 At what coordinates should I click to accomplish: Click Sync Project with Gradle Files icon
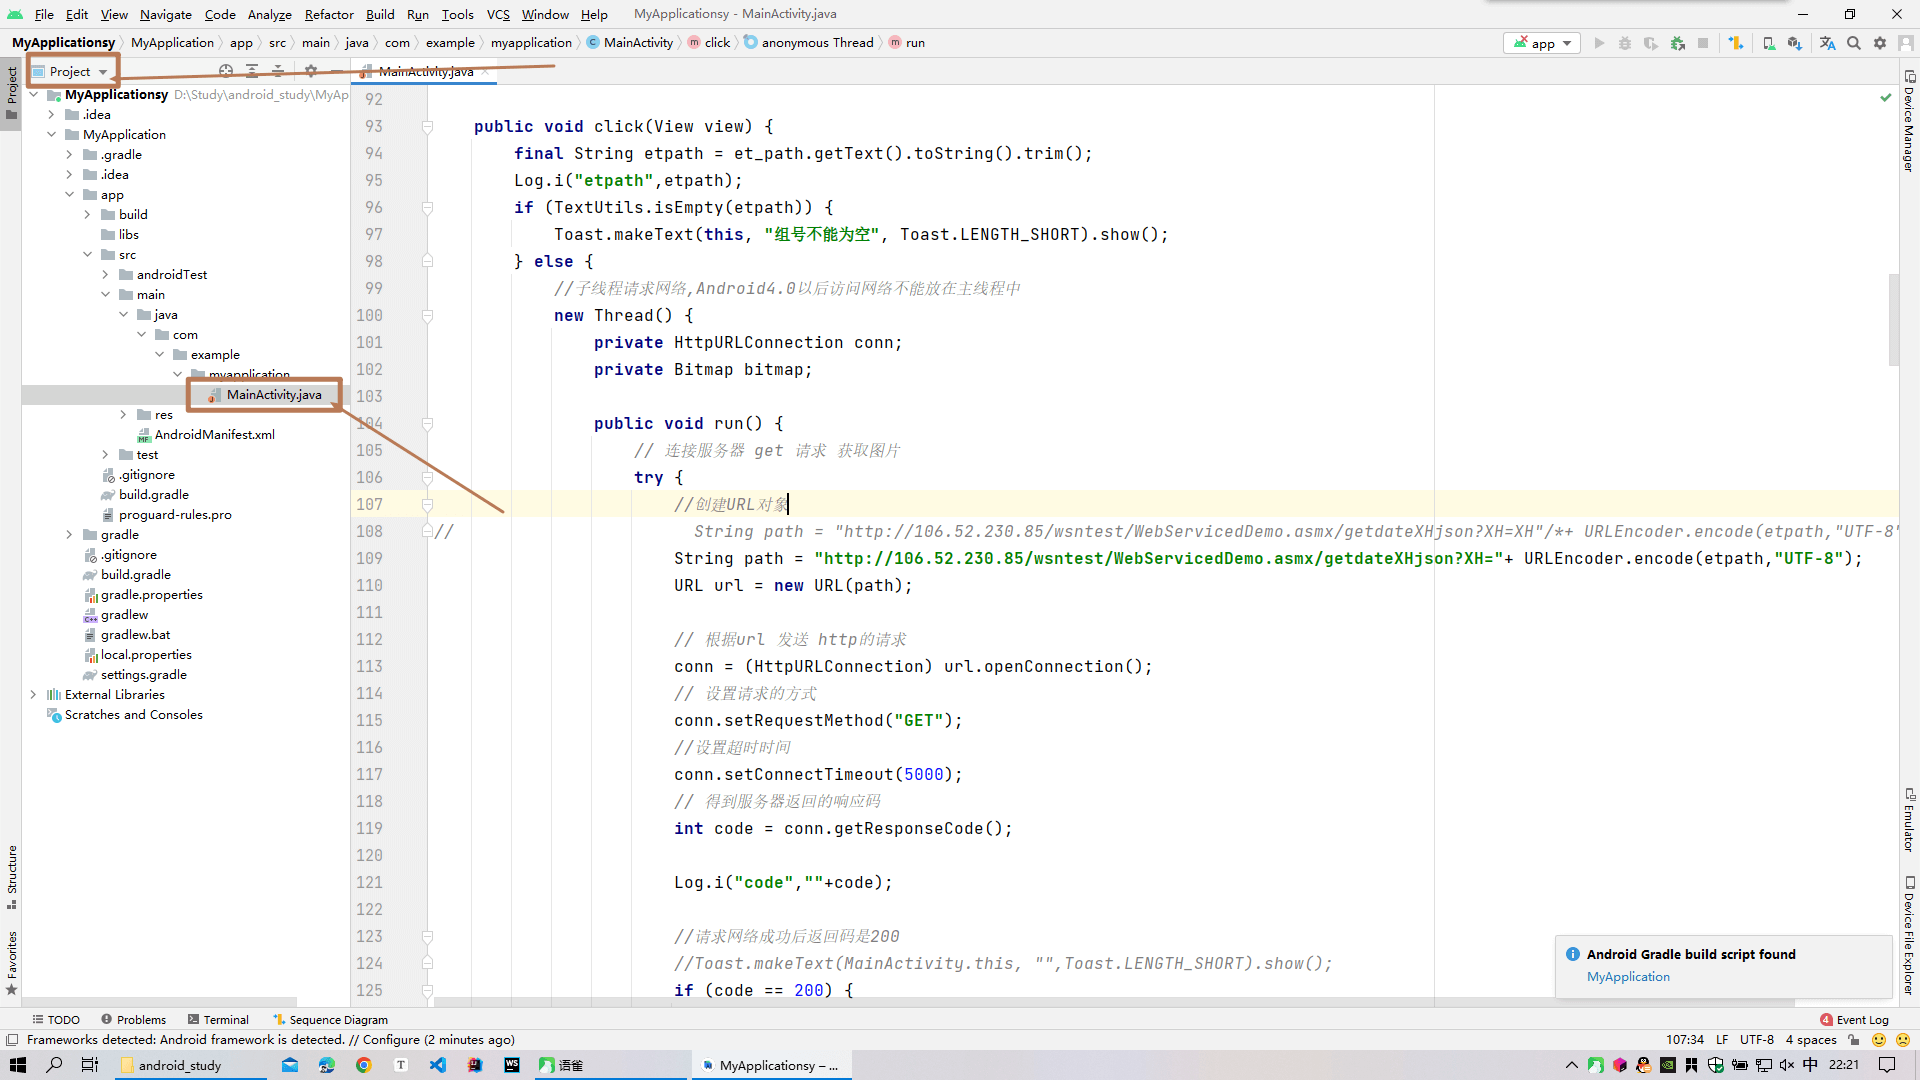tap(1736, 43)
